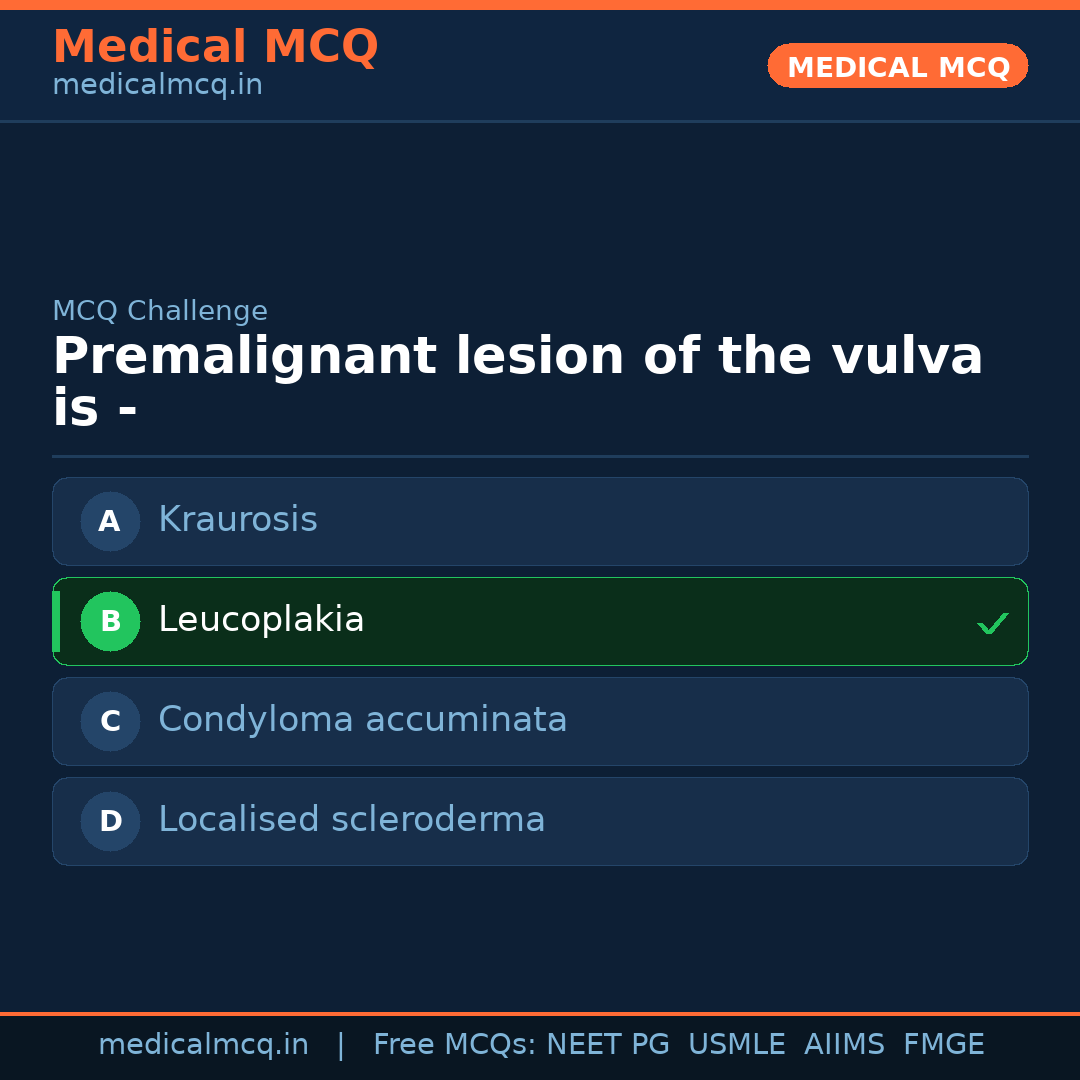The height and width of the screenshot is (1080, 1080).
Task: Click the circular letter badge for option A
Action: [x=110, y=521]
